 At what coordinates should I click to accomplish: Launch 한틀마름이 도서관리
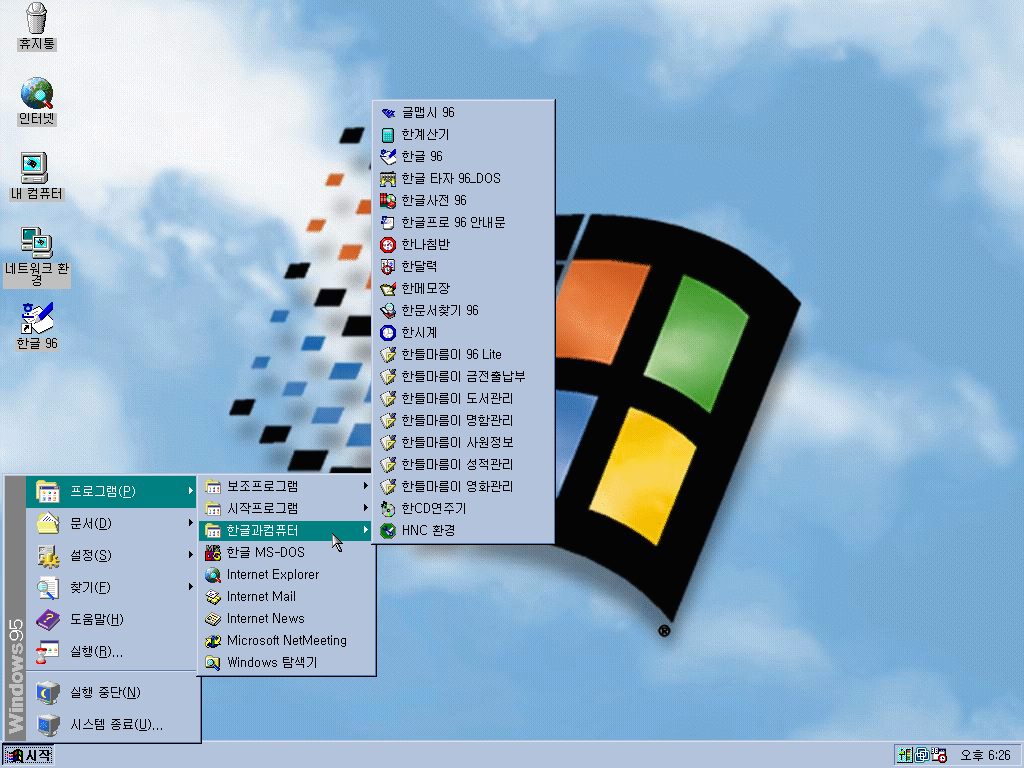point(464,399)
